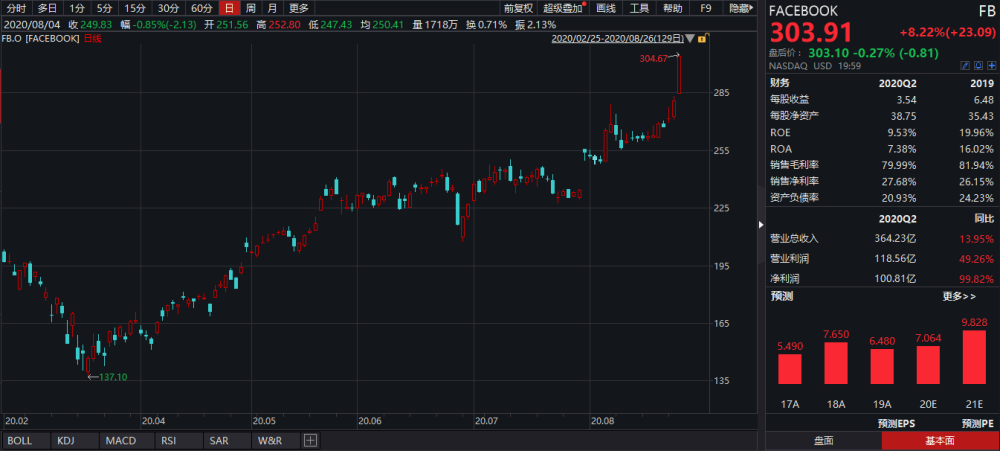This screenshot has height=451, width=1000.
Task: Enable the KDJ indicator
Action: (76, 440)
